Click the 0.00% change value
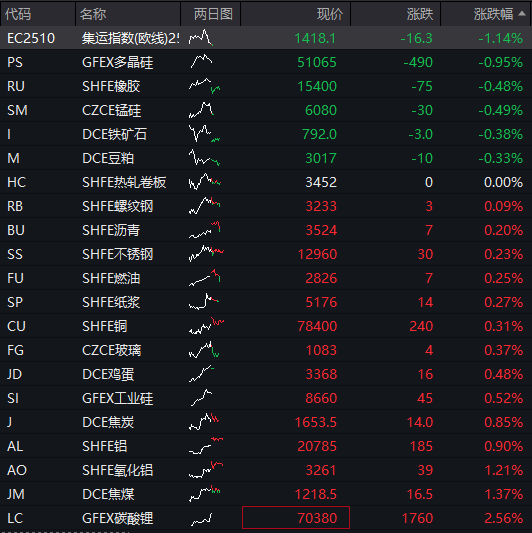This screenshot has height=533, width=532. [x=503, y=182]
